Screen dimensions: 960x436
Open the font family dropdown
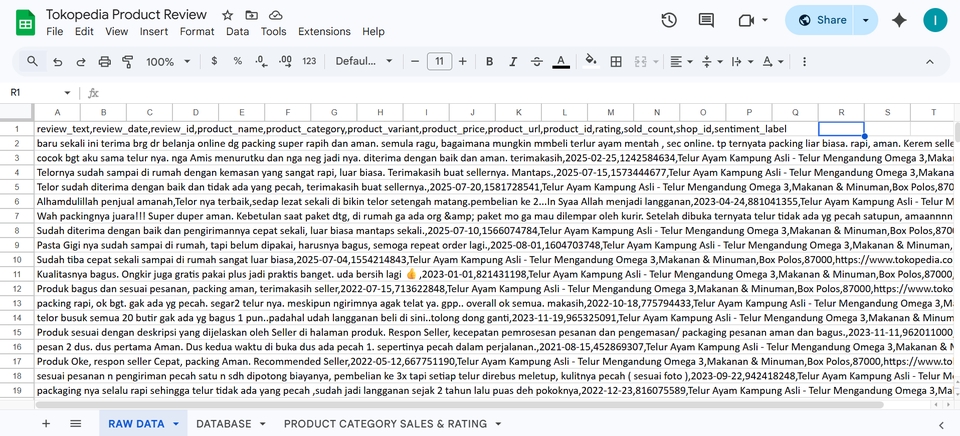[364, 61]
